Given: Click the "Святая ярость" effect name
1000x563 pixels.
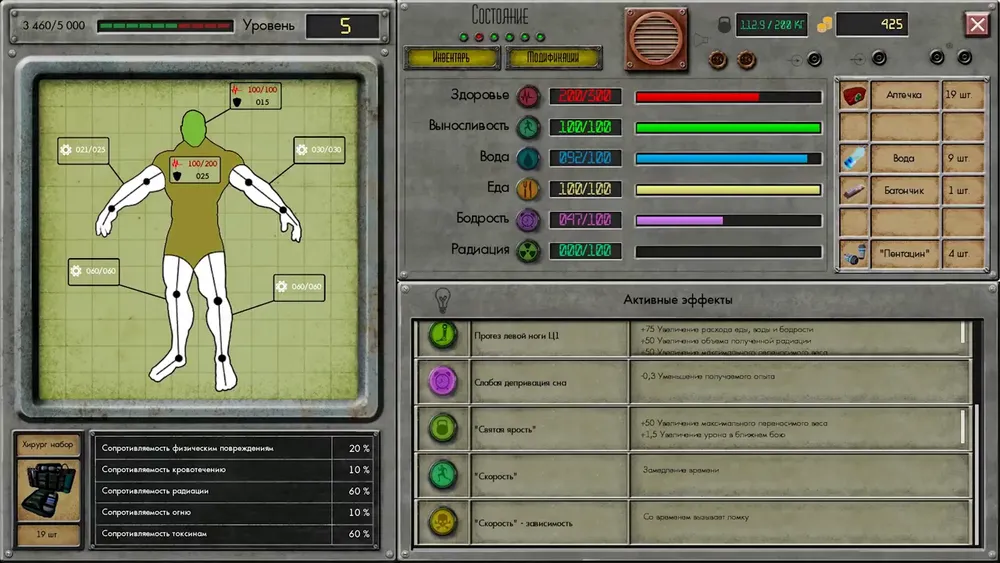Looking at the screenshot, I should (504, 430).
